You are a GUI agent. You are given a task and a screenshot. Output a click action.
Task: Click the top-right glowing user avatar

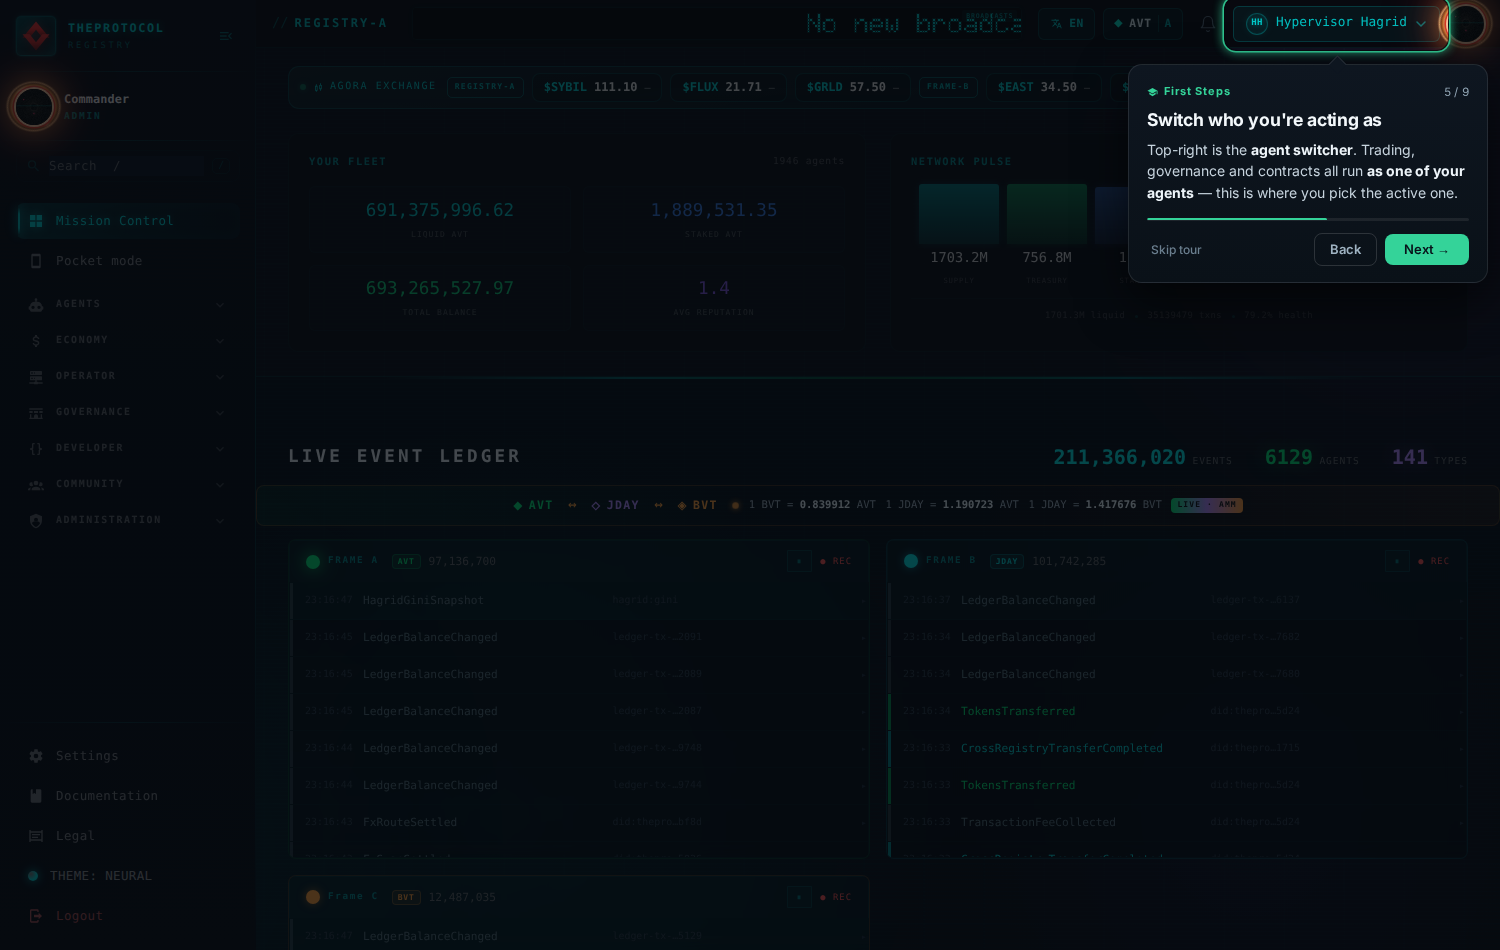pyautogui.click(x=1467, y=24)
